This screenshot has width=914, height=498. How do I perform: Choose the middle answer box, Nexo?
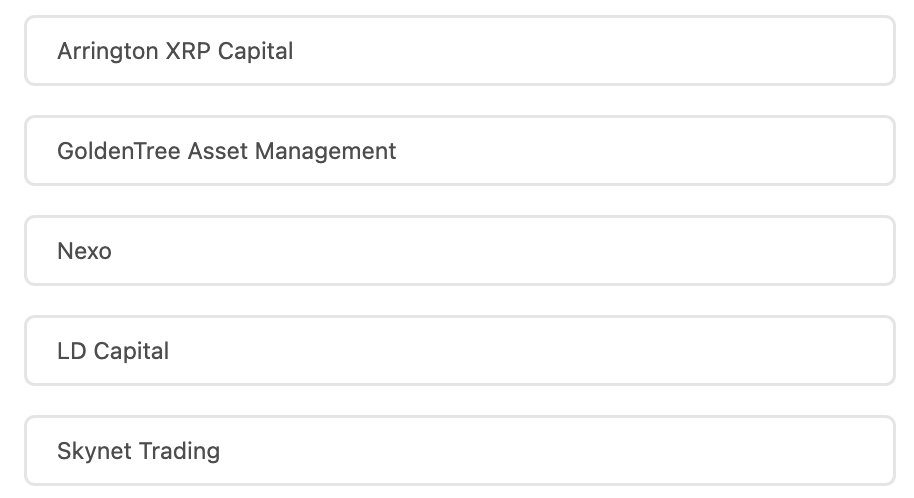[x=459, y=251]
